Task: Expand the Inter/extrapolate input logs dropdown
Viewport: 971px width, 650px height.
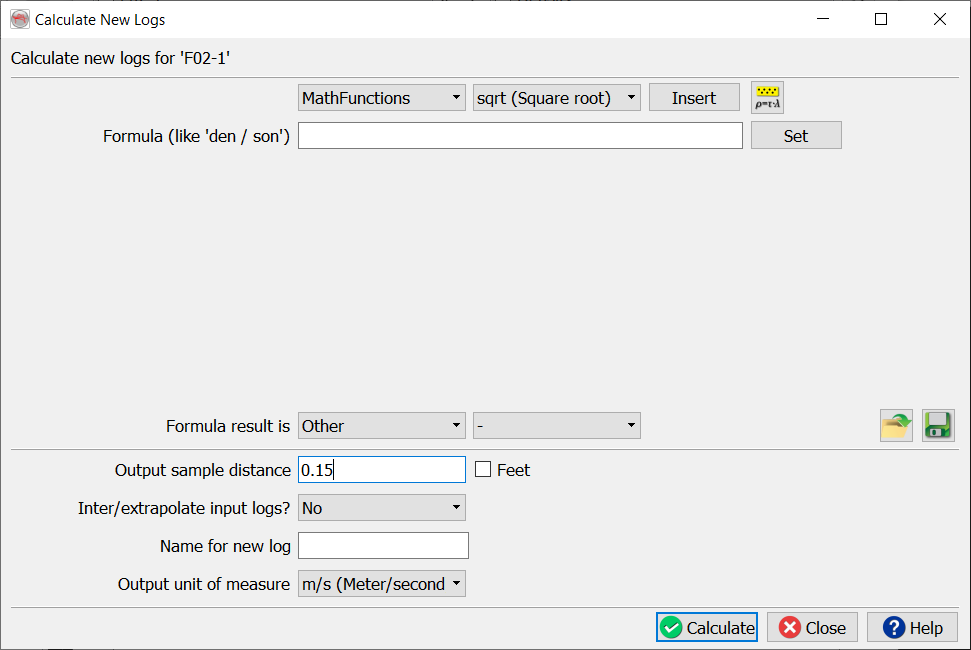Action: pos(382,508)
